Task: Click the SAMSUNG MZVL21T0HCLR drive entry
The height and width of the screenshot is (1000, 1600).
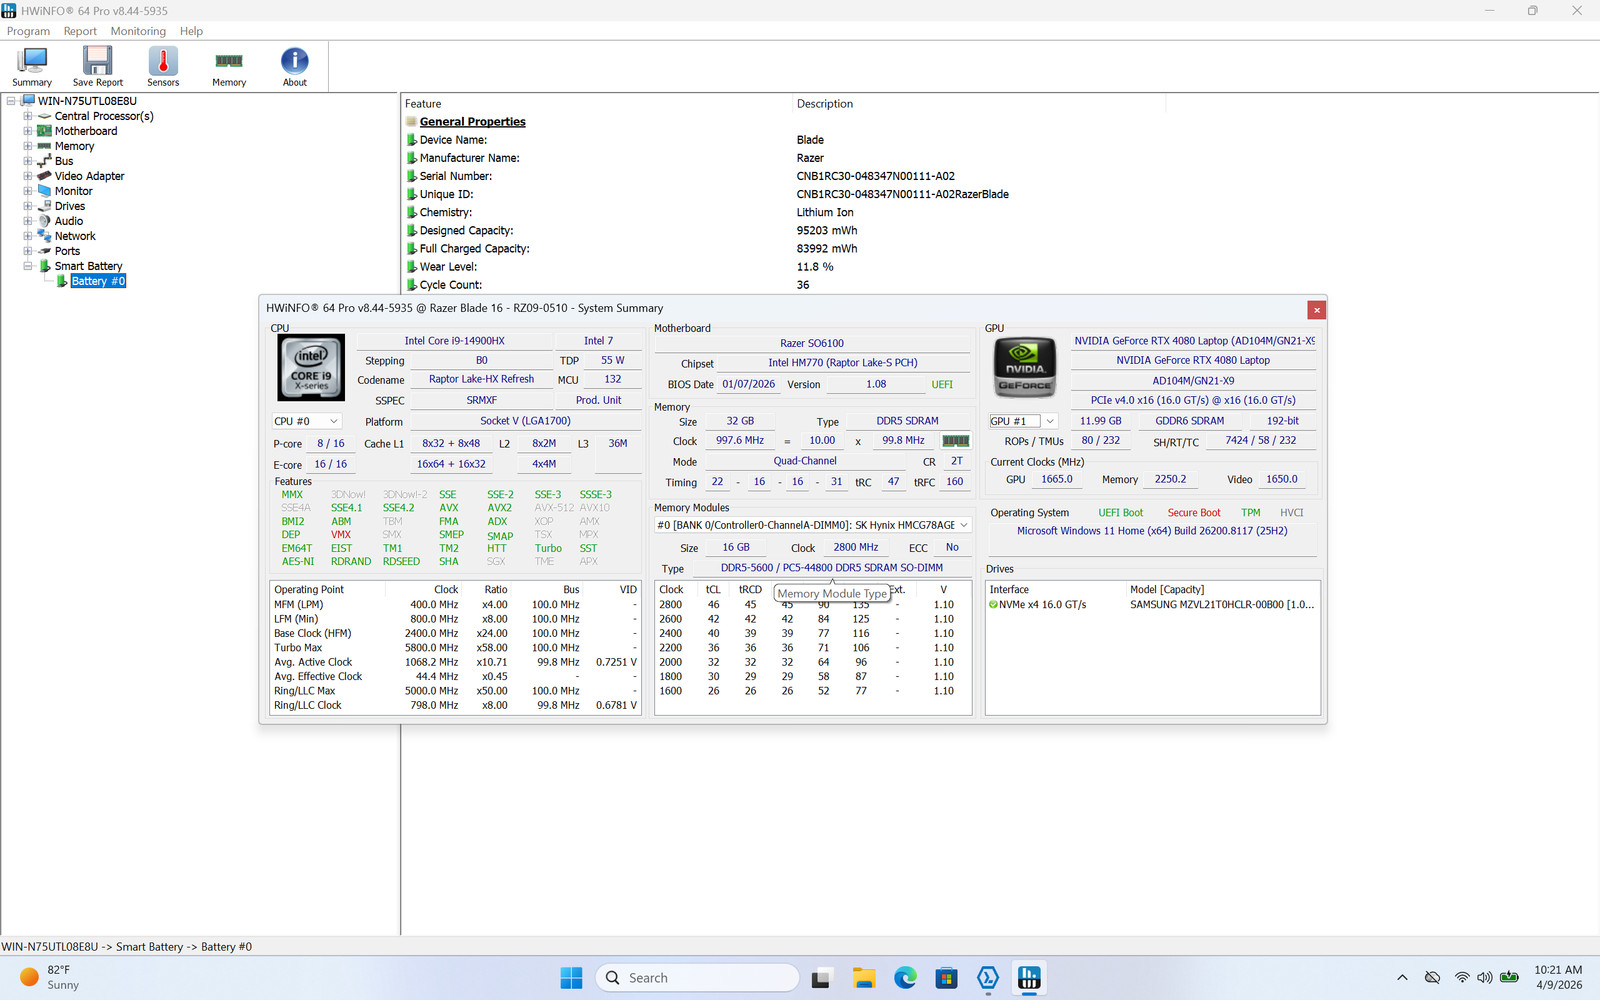Action: [x=1152, y=605]
